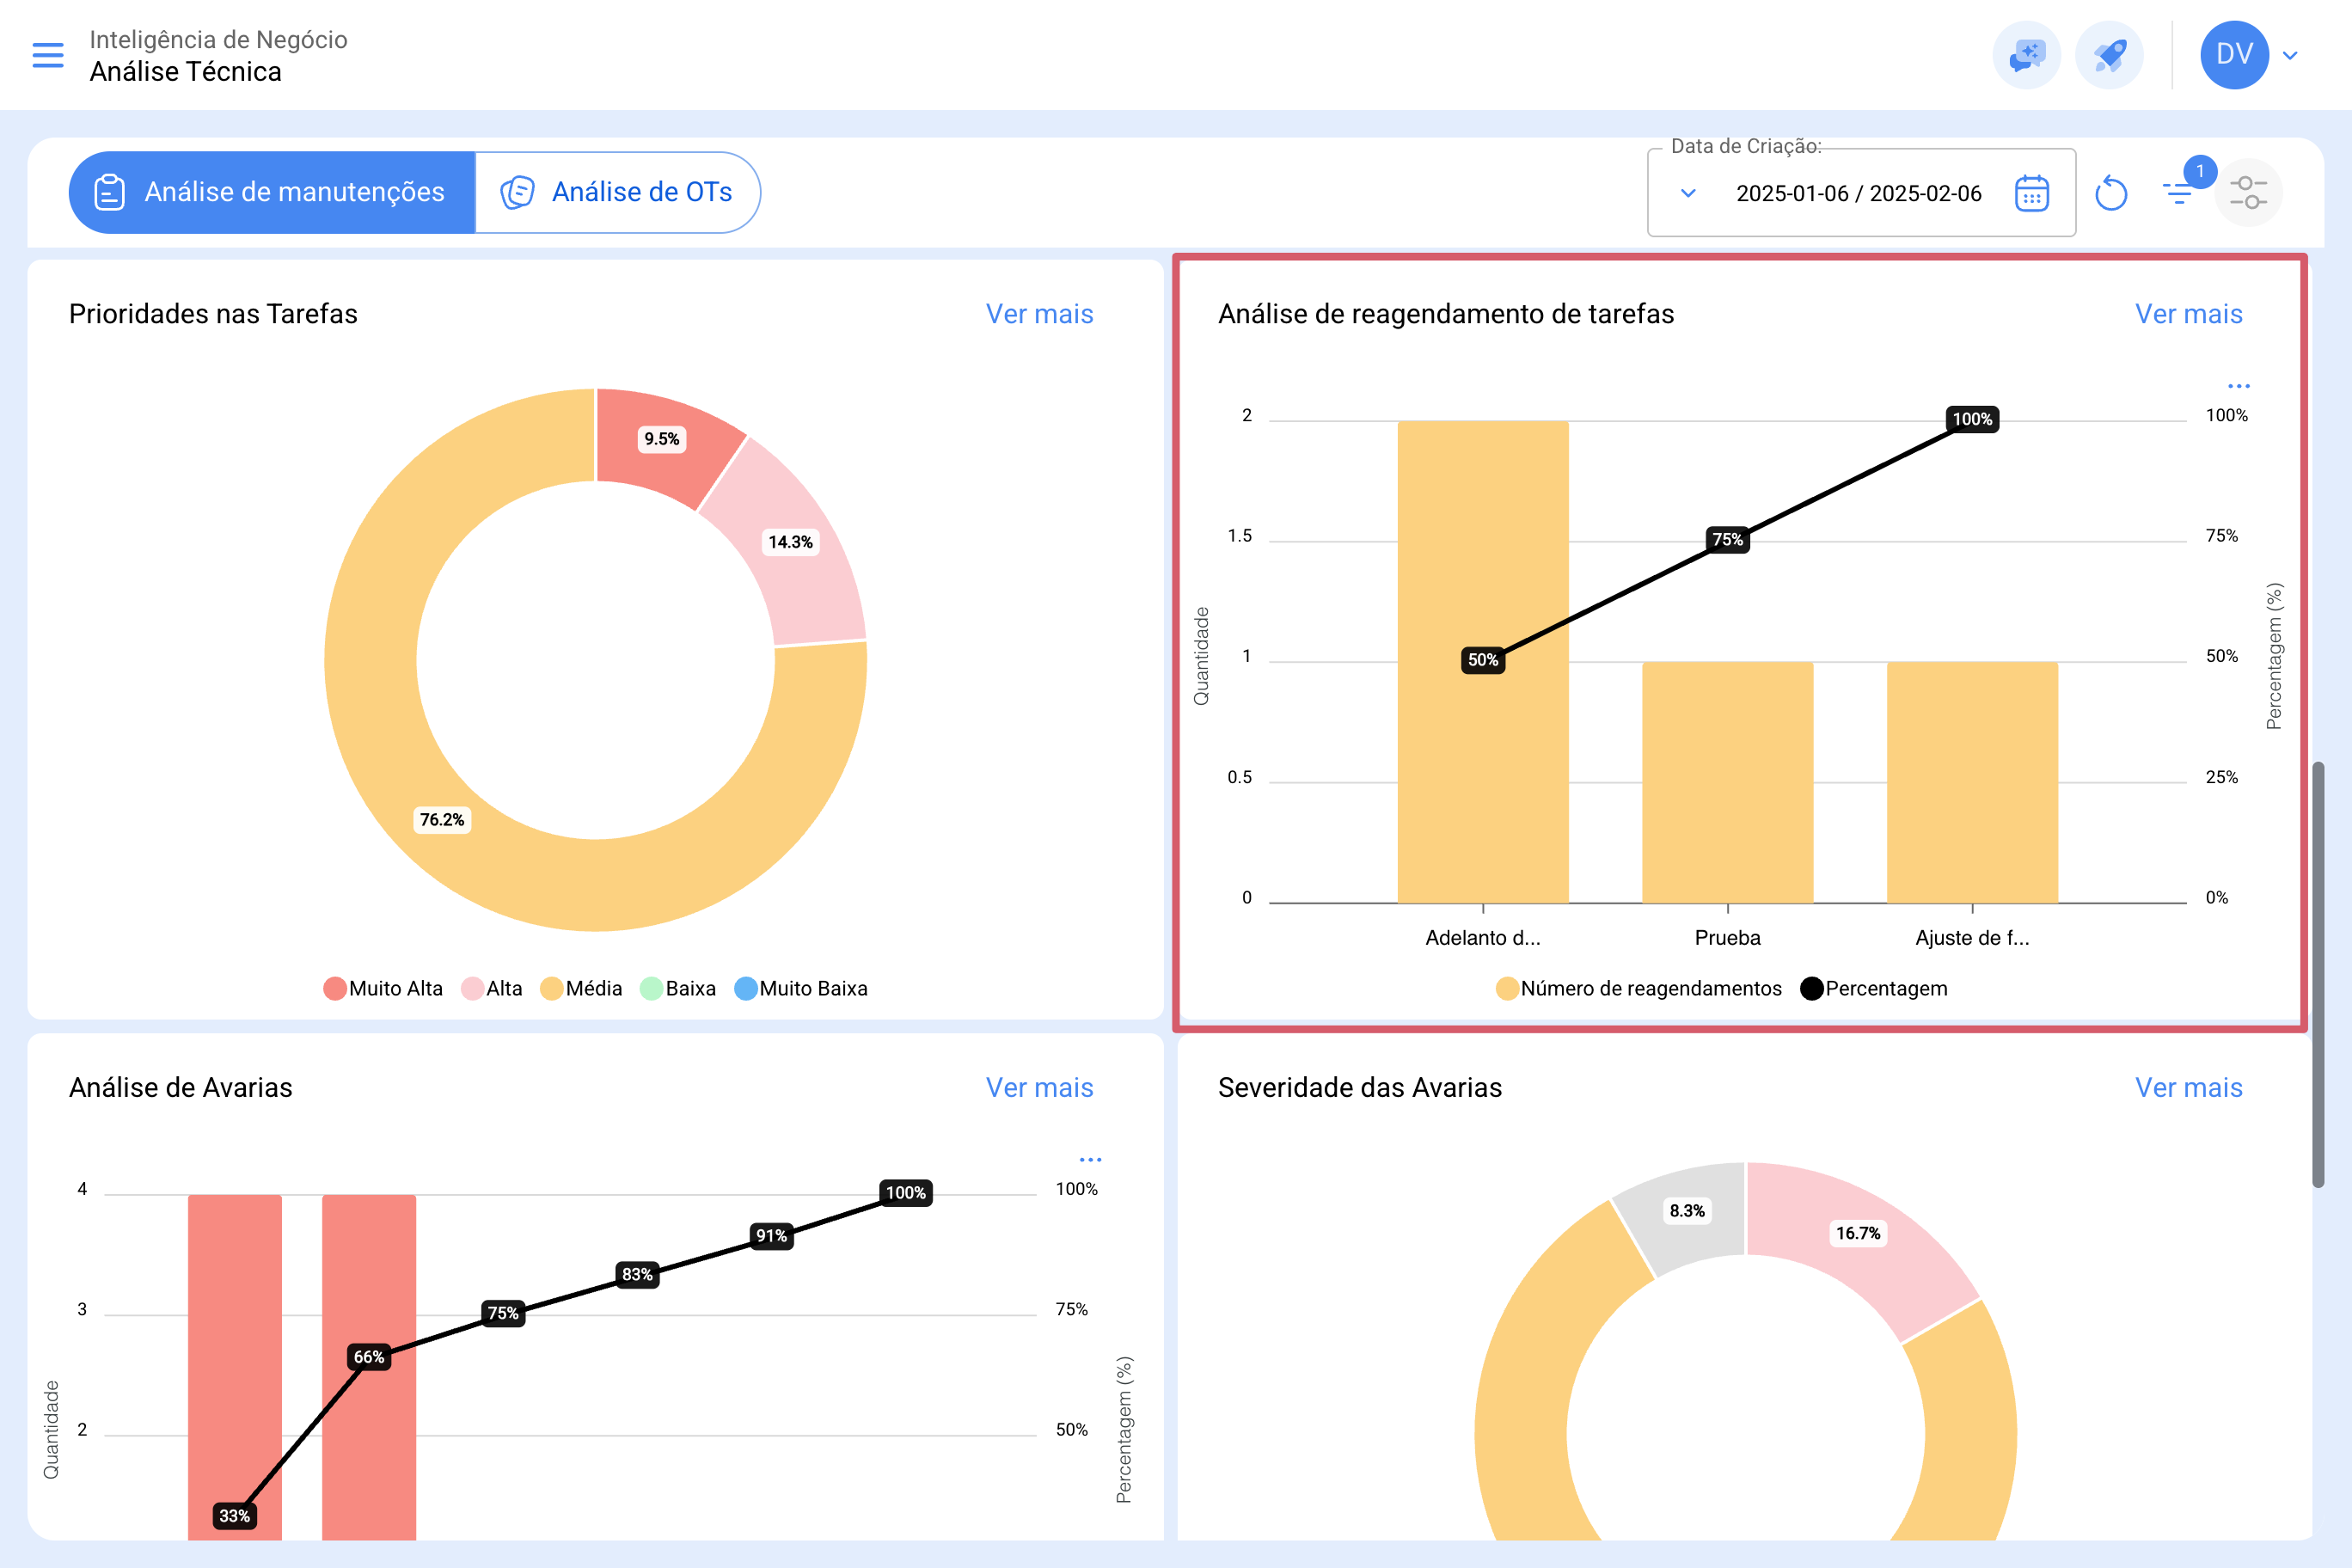Click the 66% point in Avarias chart
This screenshot has height=1568, width=2352.
tap(369, 1357)
